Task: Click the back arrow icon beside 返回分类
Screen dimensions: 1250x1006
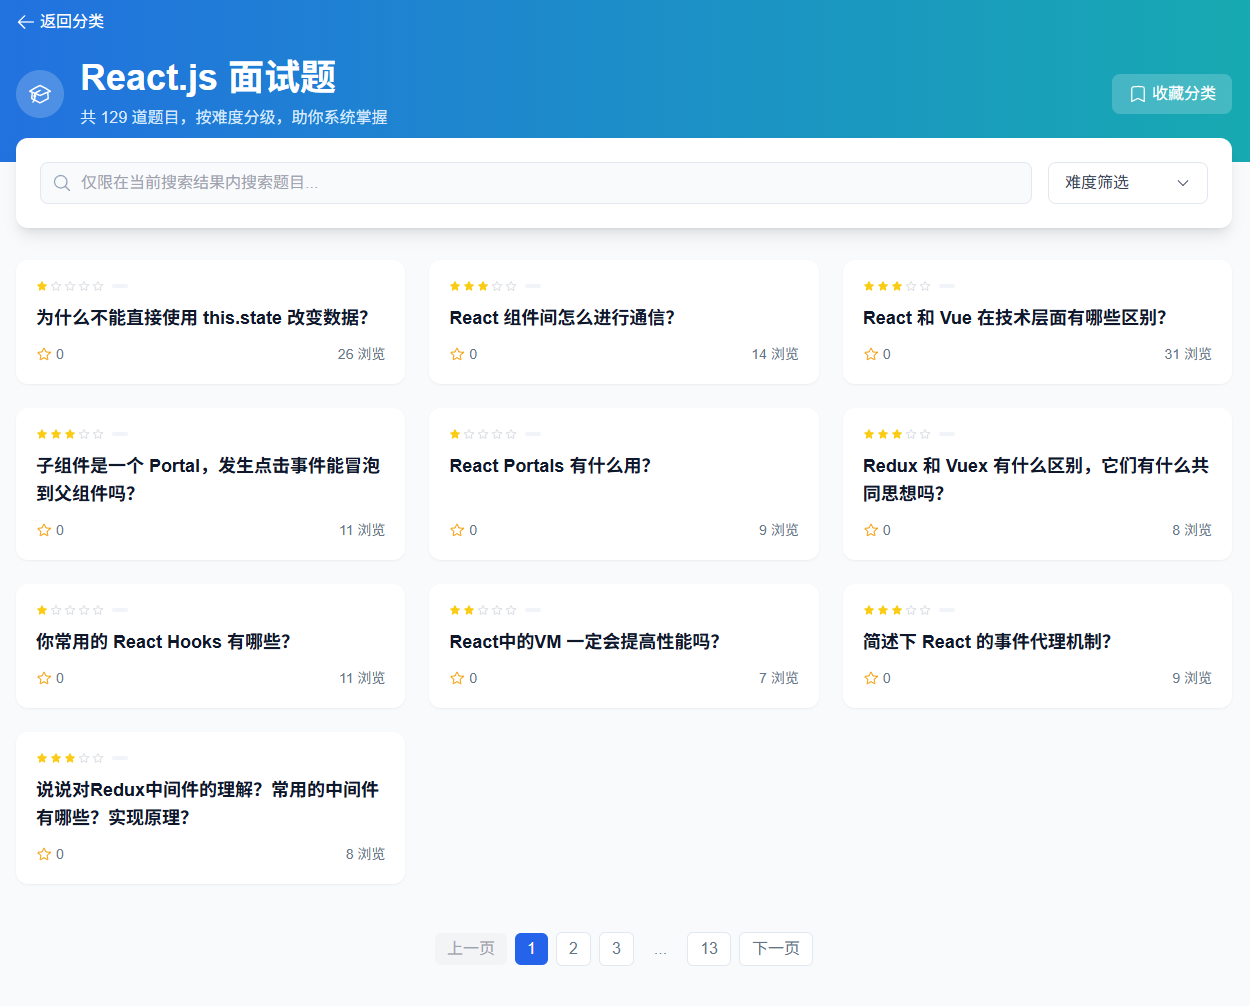Action: click(25, 22)
